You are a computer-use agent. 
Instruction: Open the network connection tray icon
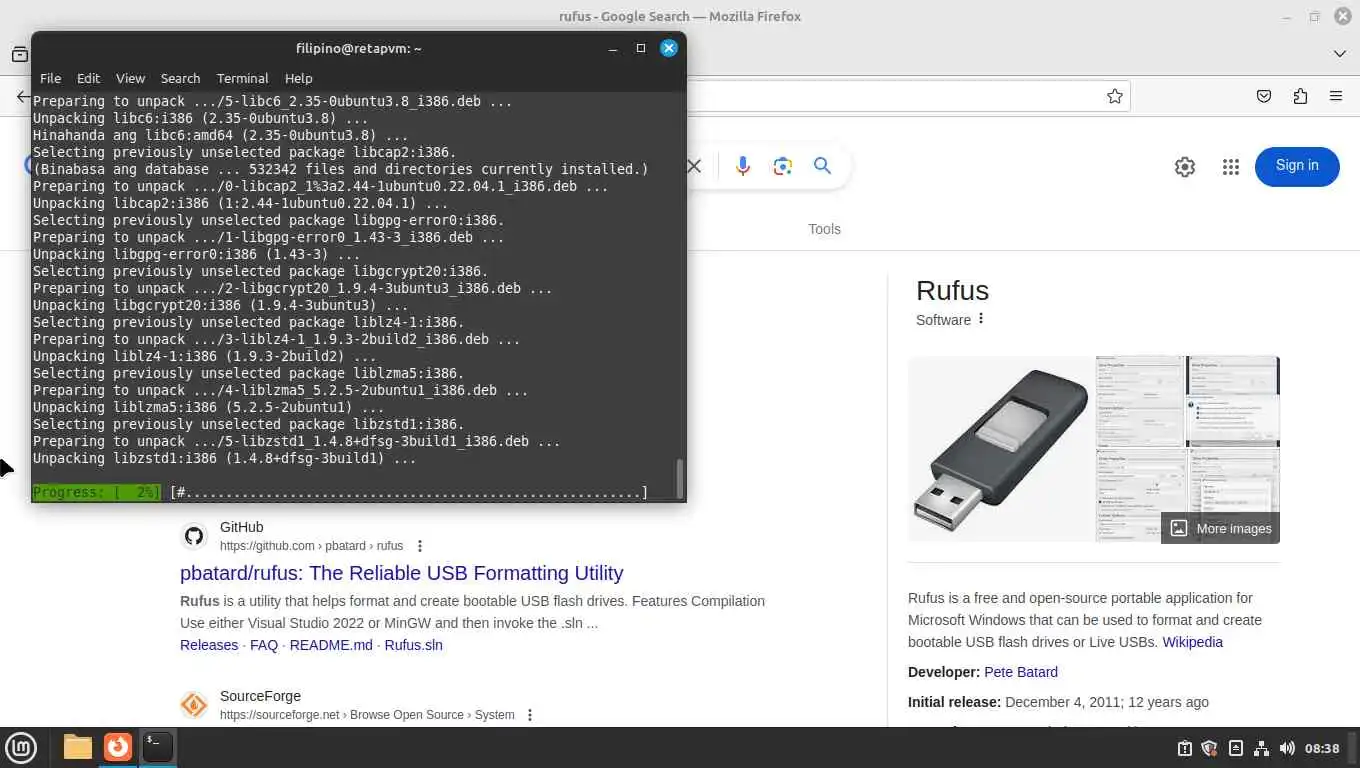(x=1261, y=748)
